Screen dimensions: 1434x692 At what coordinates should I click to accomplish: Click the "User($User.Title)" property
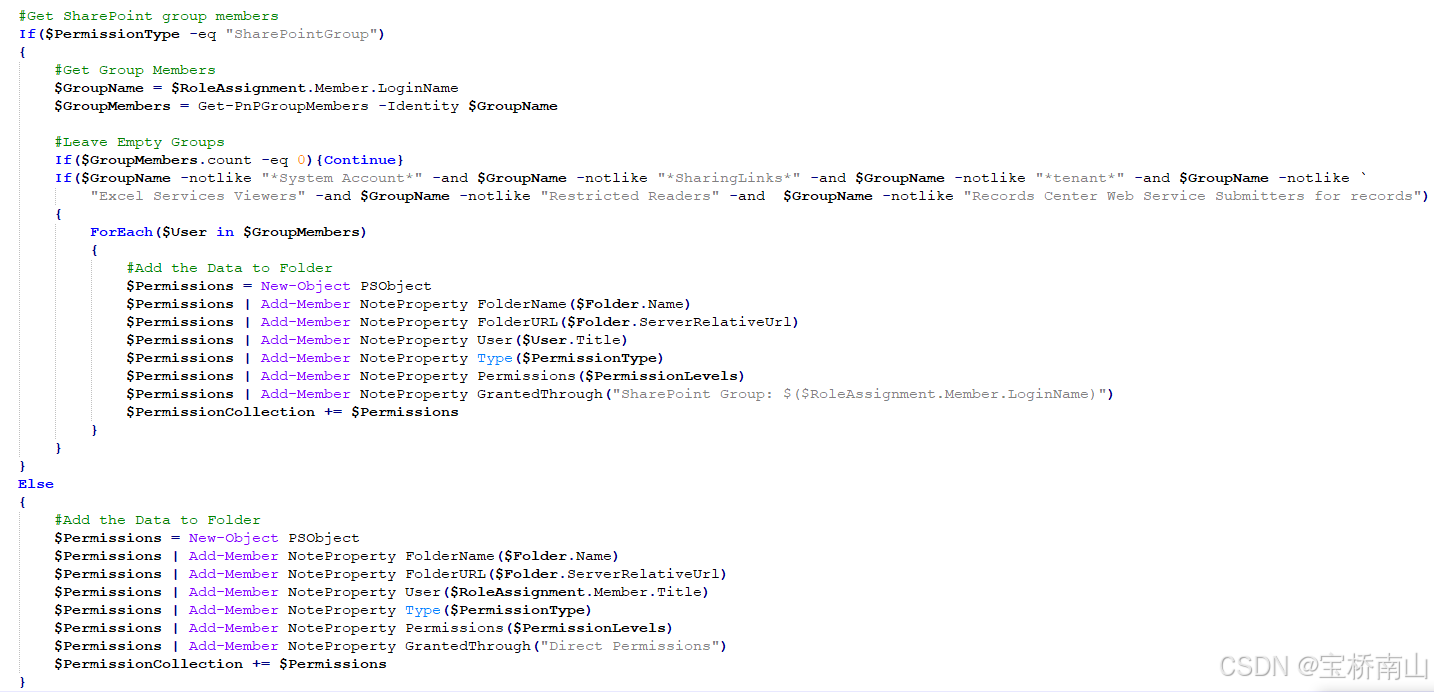tap(552, 340)
